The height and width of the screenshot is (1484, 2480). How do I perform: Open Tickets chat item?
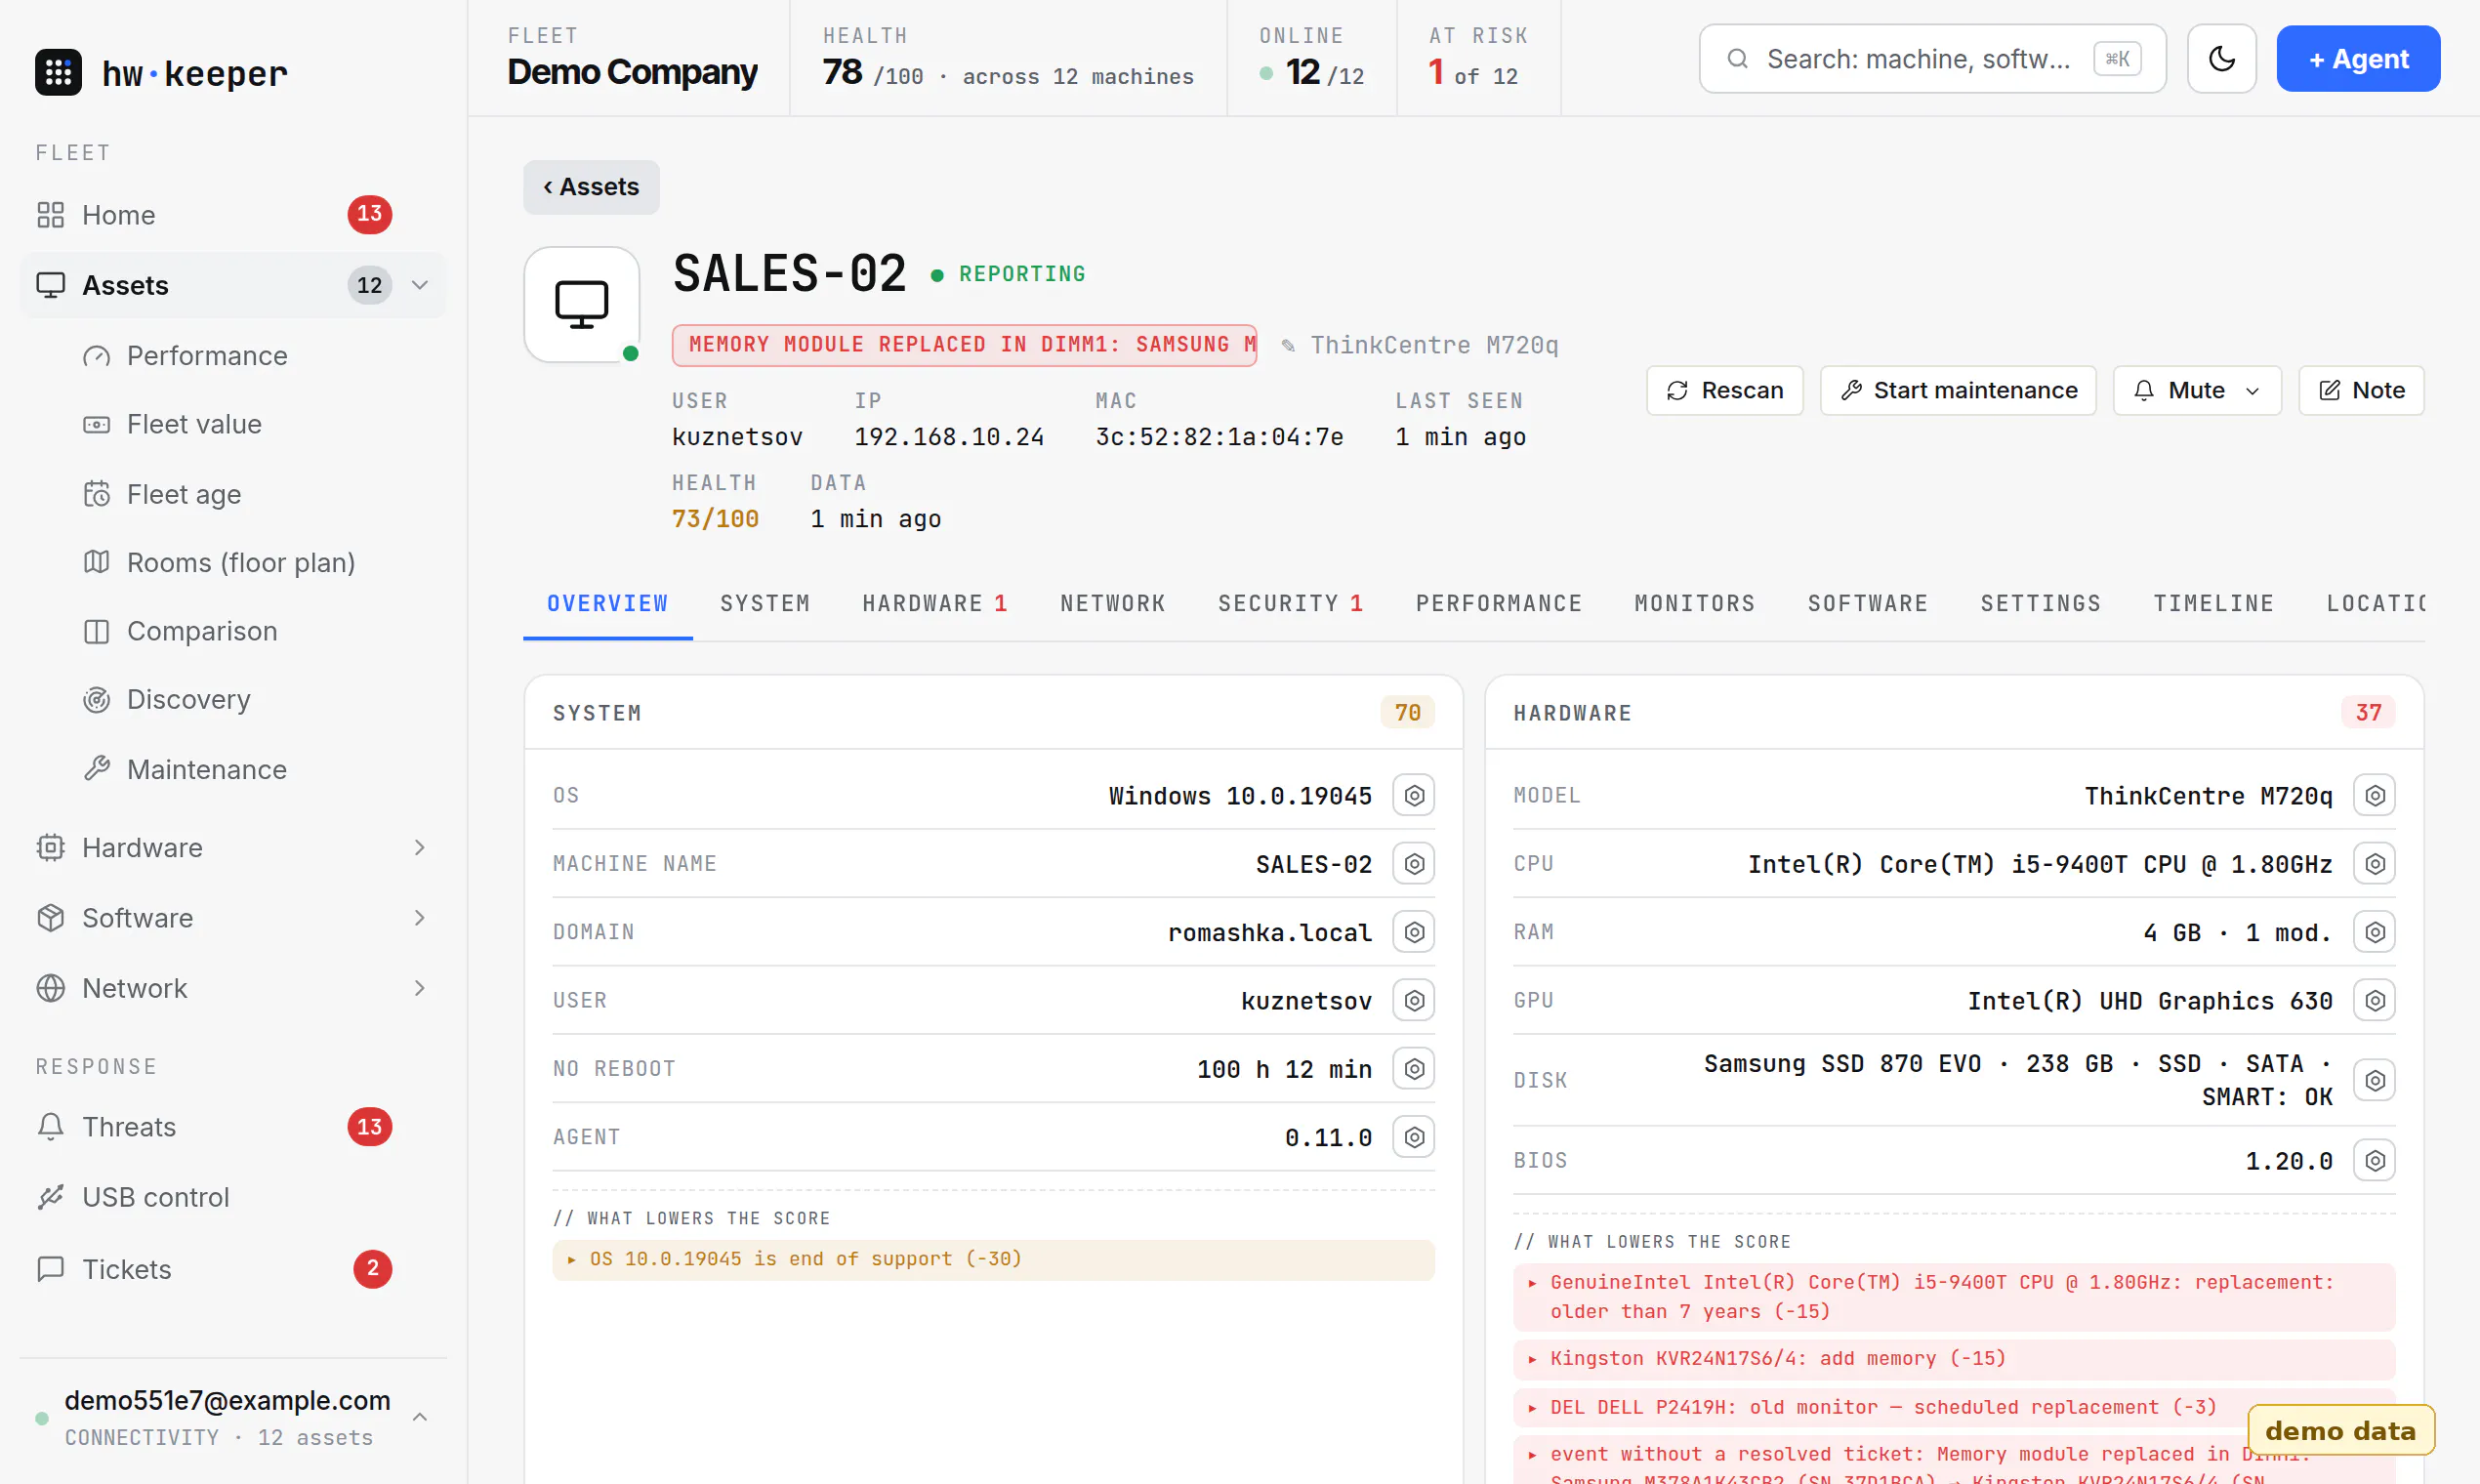click(x=232, y=1269)
